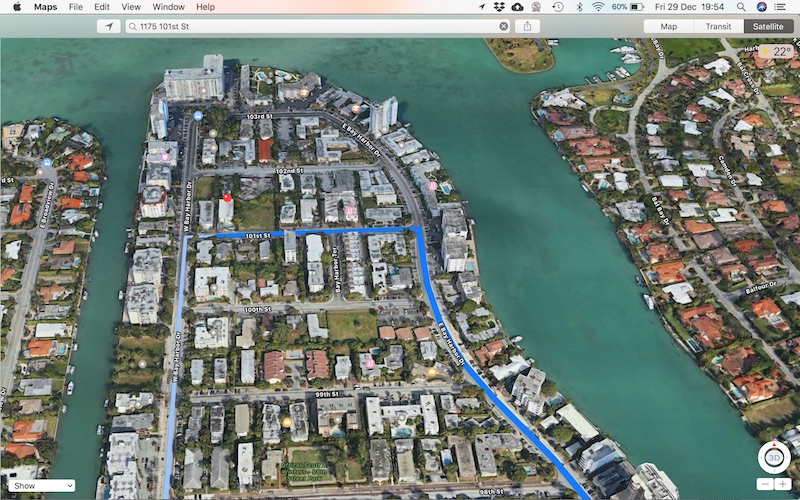Switch to Map view mode
This screenshot has width=800, height=500.
669,26
